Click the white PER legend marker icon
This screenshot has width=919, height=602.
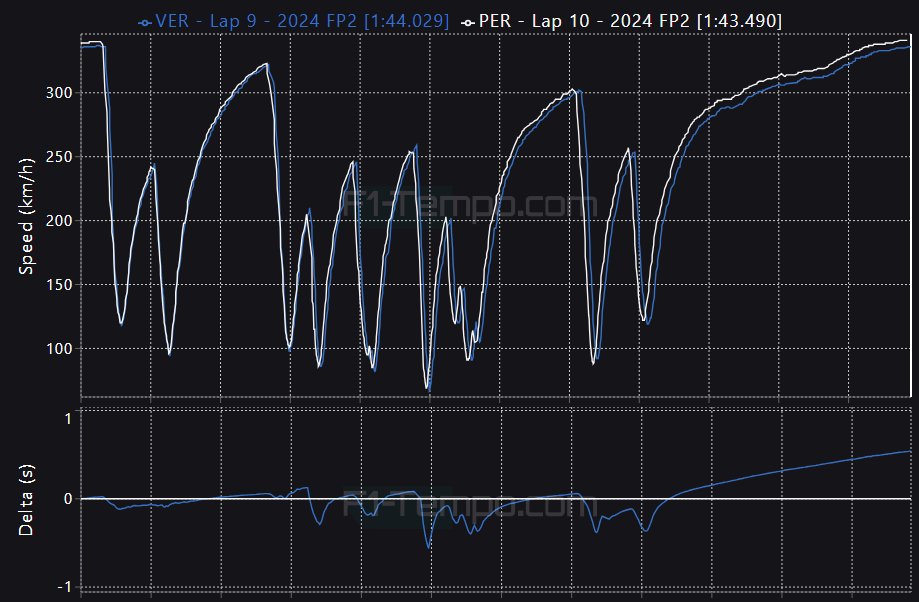pos(468,23)
